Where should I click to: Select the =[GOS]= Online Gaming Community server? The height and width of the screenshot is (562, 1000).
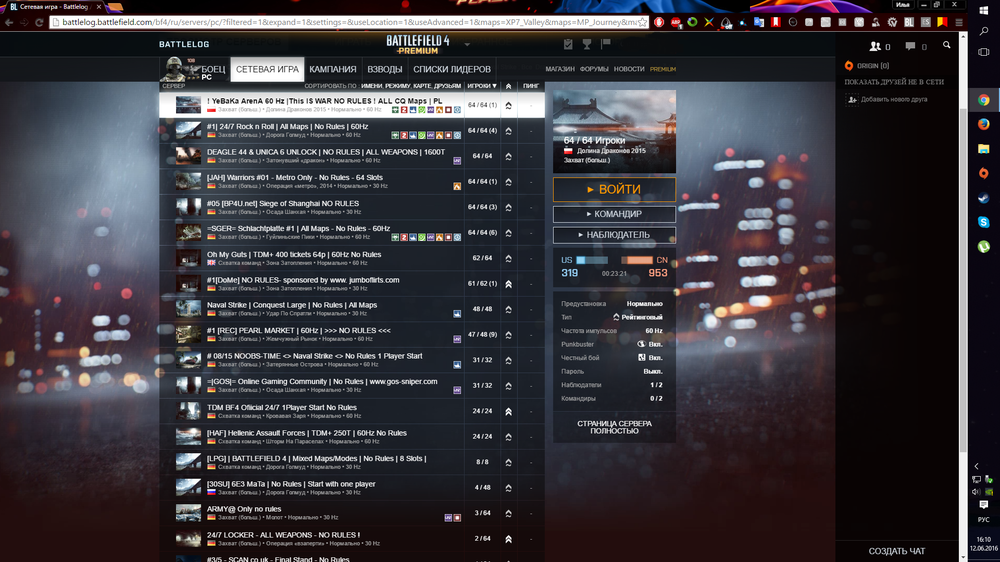[352, 386]
